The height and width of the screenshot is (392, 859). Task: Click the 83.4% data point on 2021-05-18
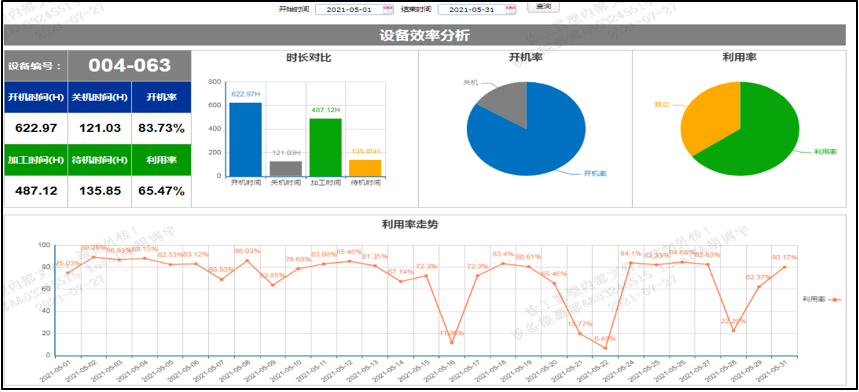[x=503, y=263]
